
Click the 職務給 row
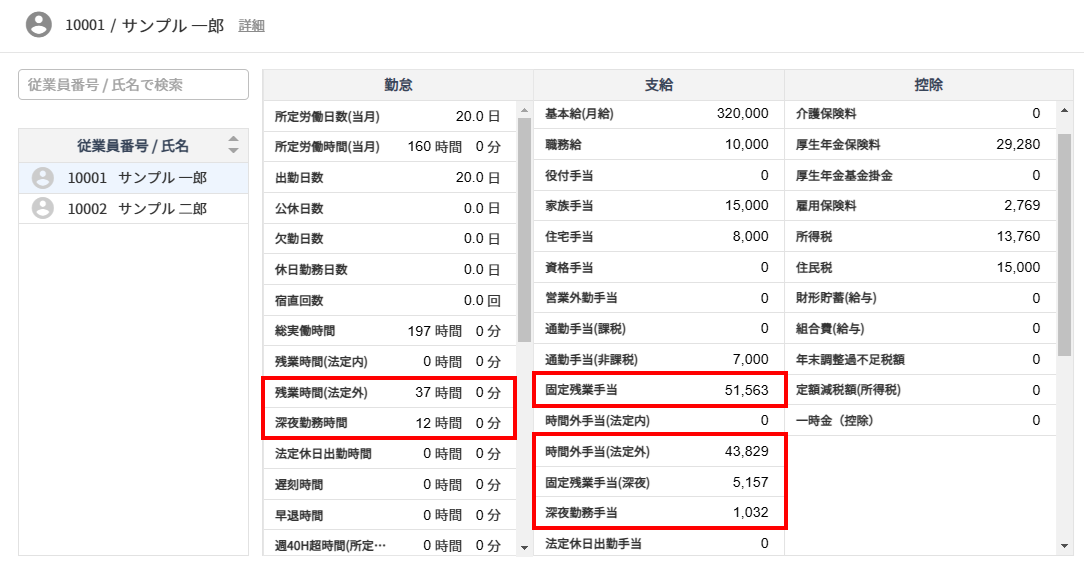[659, 144]
